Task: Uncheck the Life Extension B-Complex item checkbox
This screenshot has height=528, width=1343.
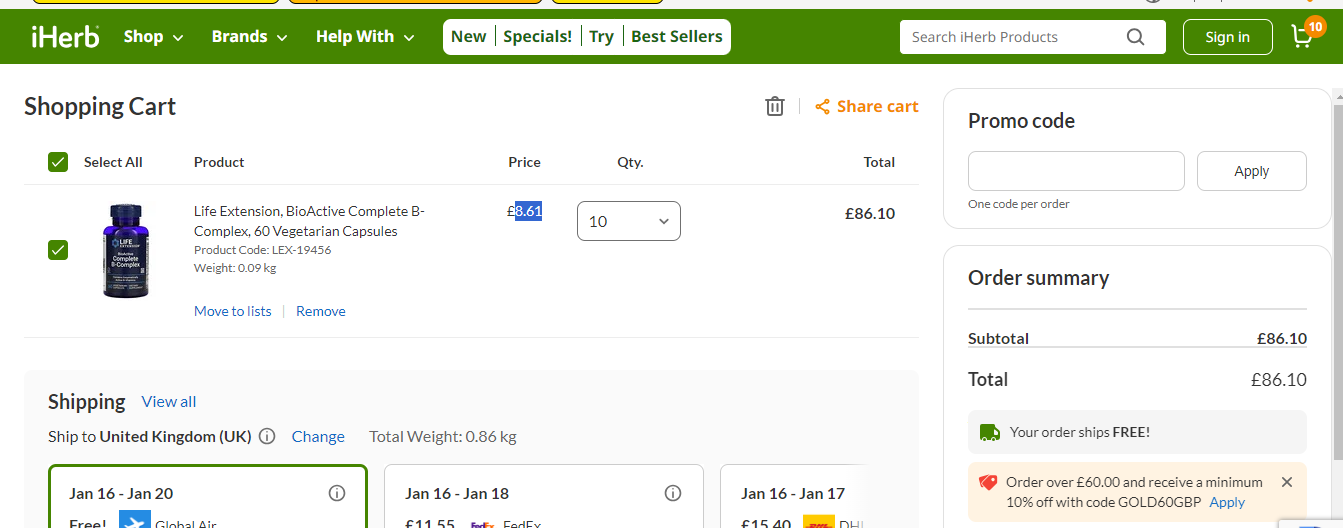Action: click(x=58, y=250)
